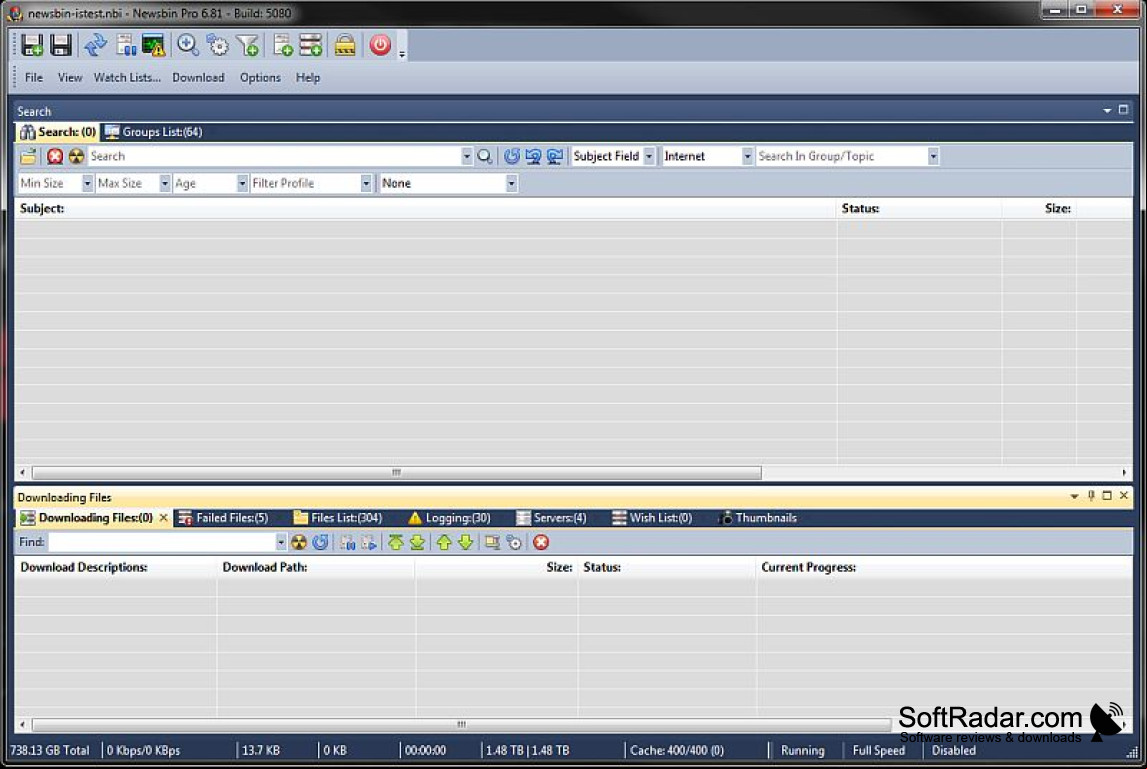
Task: Open the File menu
Action: [x=34, y=78]
